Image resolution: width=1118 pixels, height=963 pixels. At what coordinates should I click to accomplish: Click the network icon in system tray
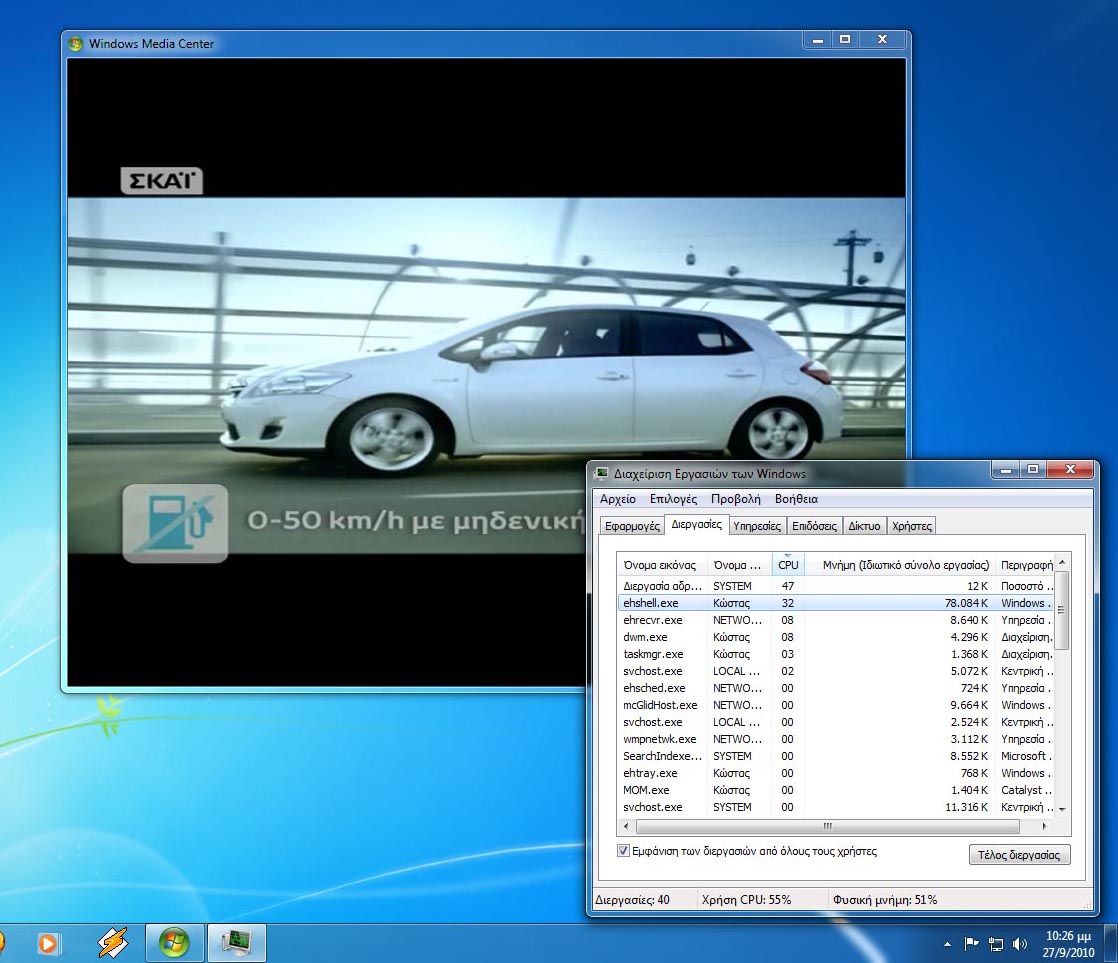click(x=996, y=943)
